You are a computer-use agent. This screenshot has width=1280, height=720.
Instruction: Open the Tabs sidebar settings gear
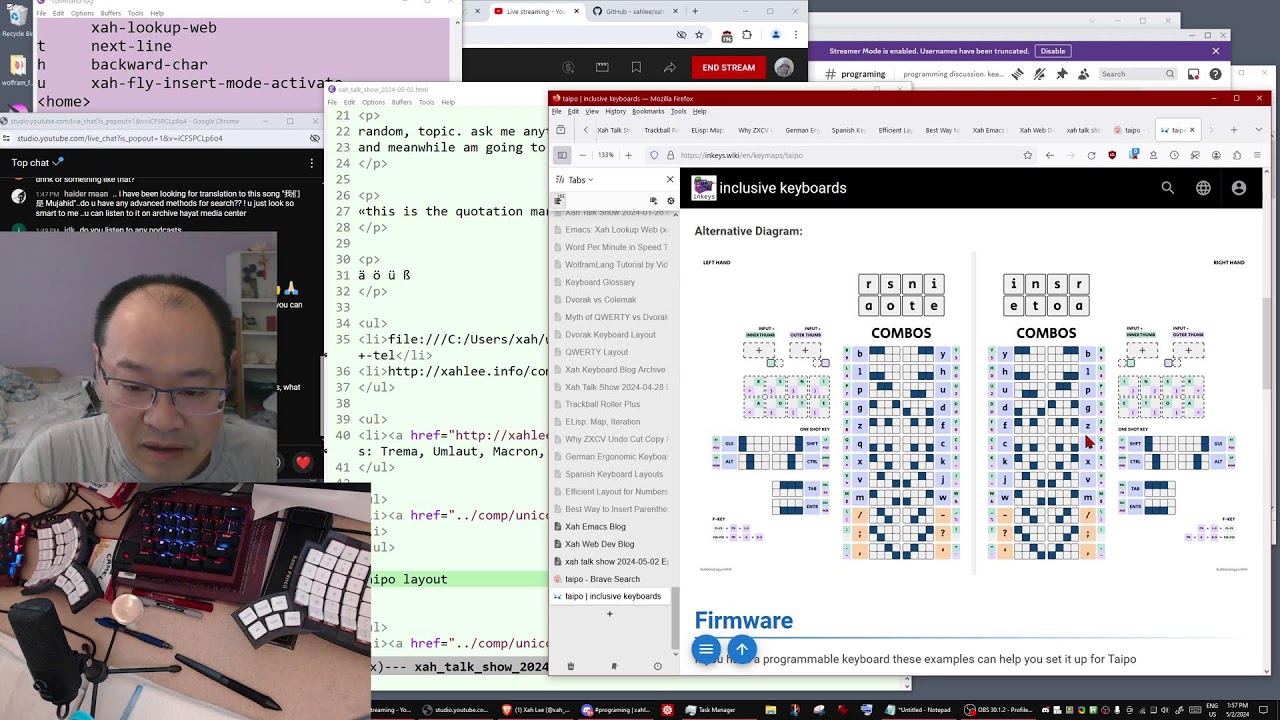(x=671, y=201)
